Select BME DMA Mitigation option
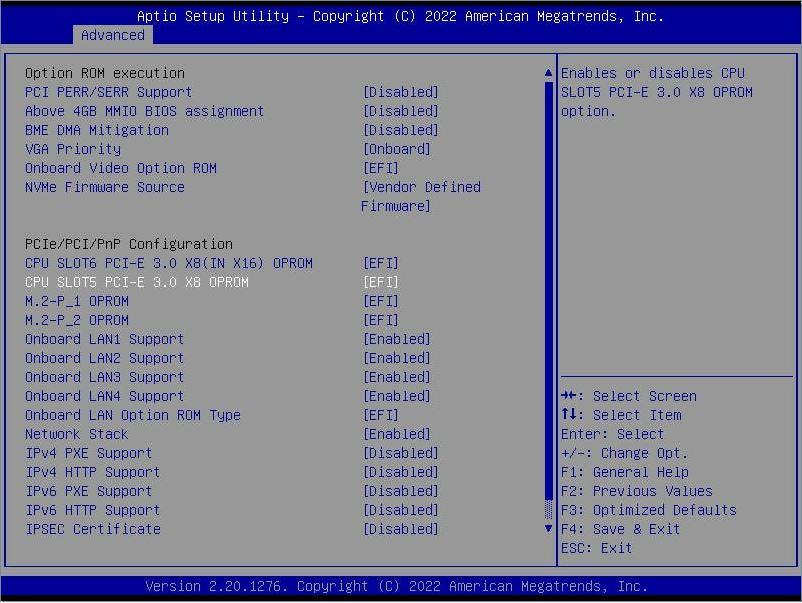The width and height of the screenshot is (802, 603). click(97, 130)
